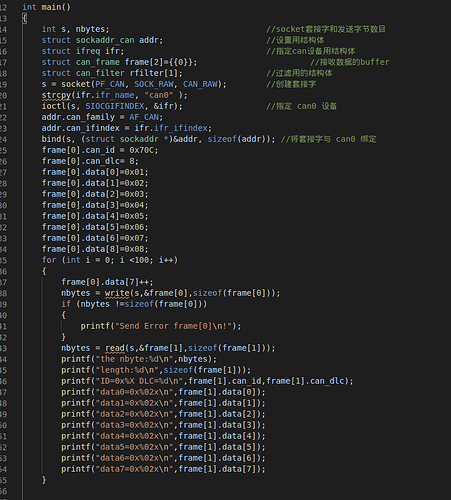Click printf "data1=0x%02x" line
The width and height of the screenshot is (451, 500).
[163, 403]
